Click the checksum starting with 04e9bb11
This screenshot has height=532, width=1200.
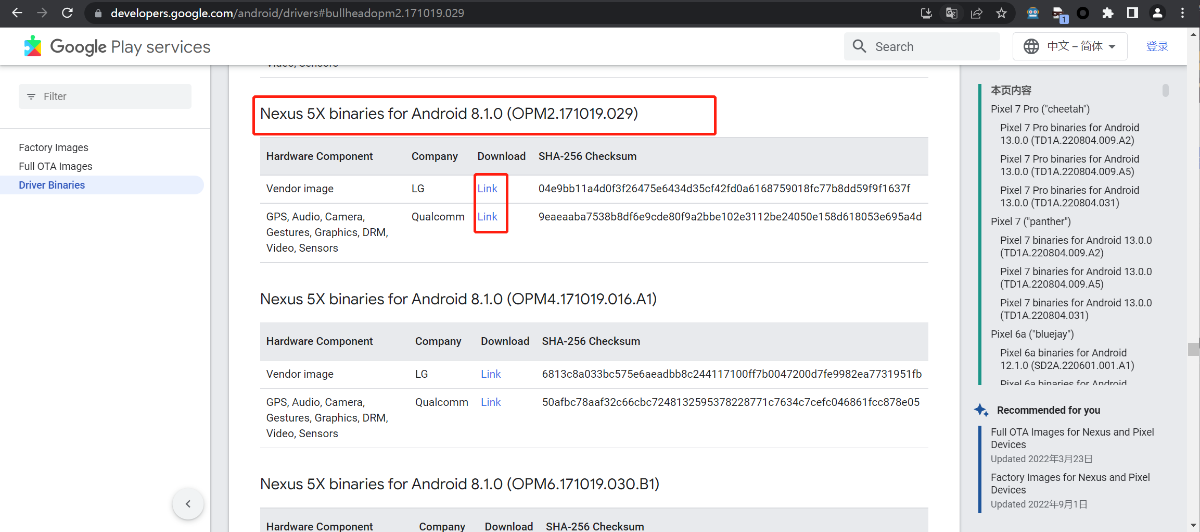724,188
